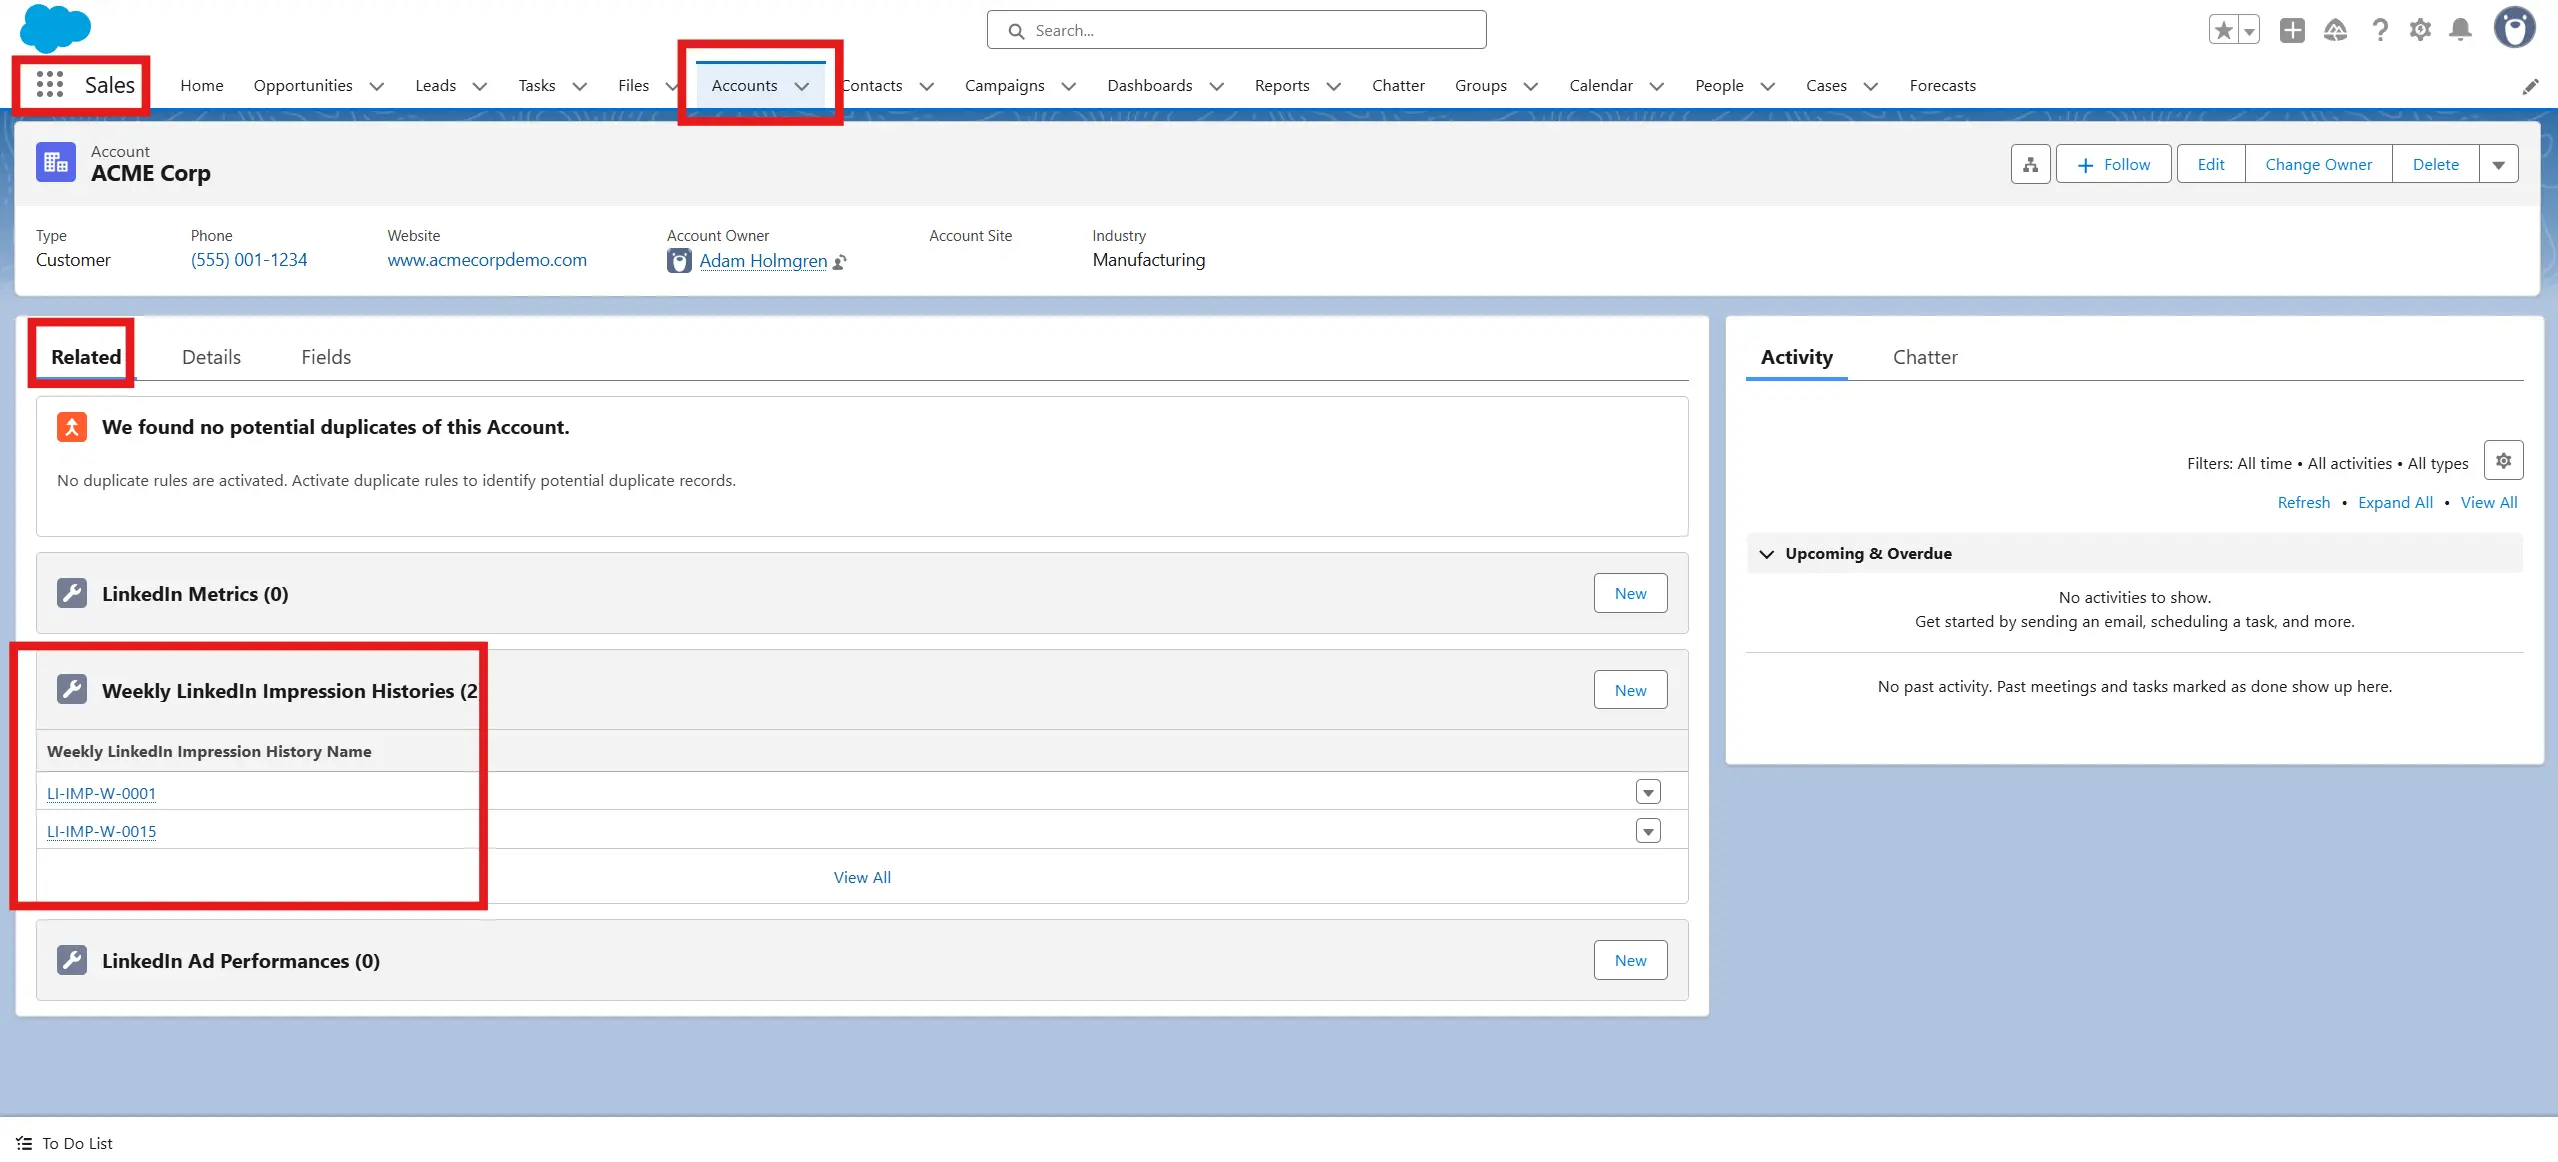Screen dimensions: 2558x1162
Task: Open the App Launcher waffle icon
Action: 49,85
